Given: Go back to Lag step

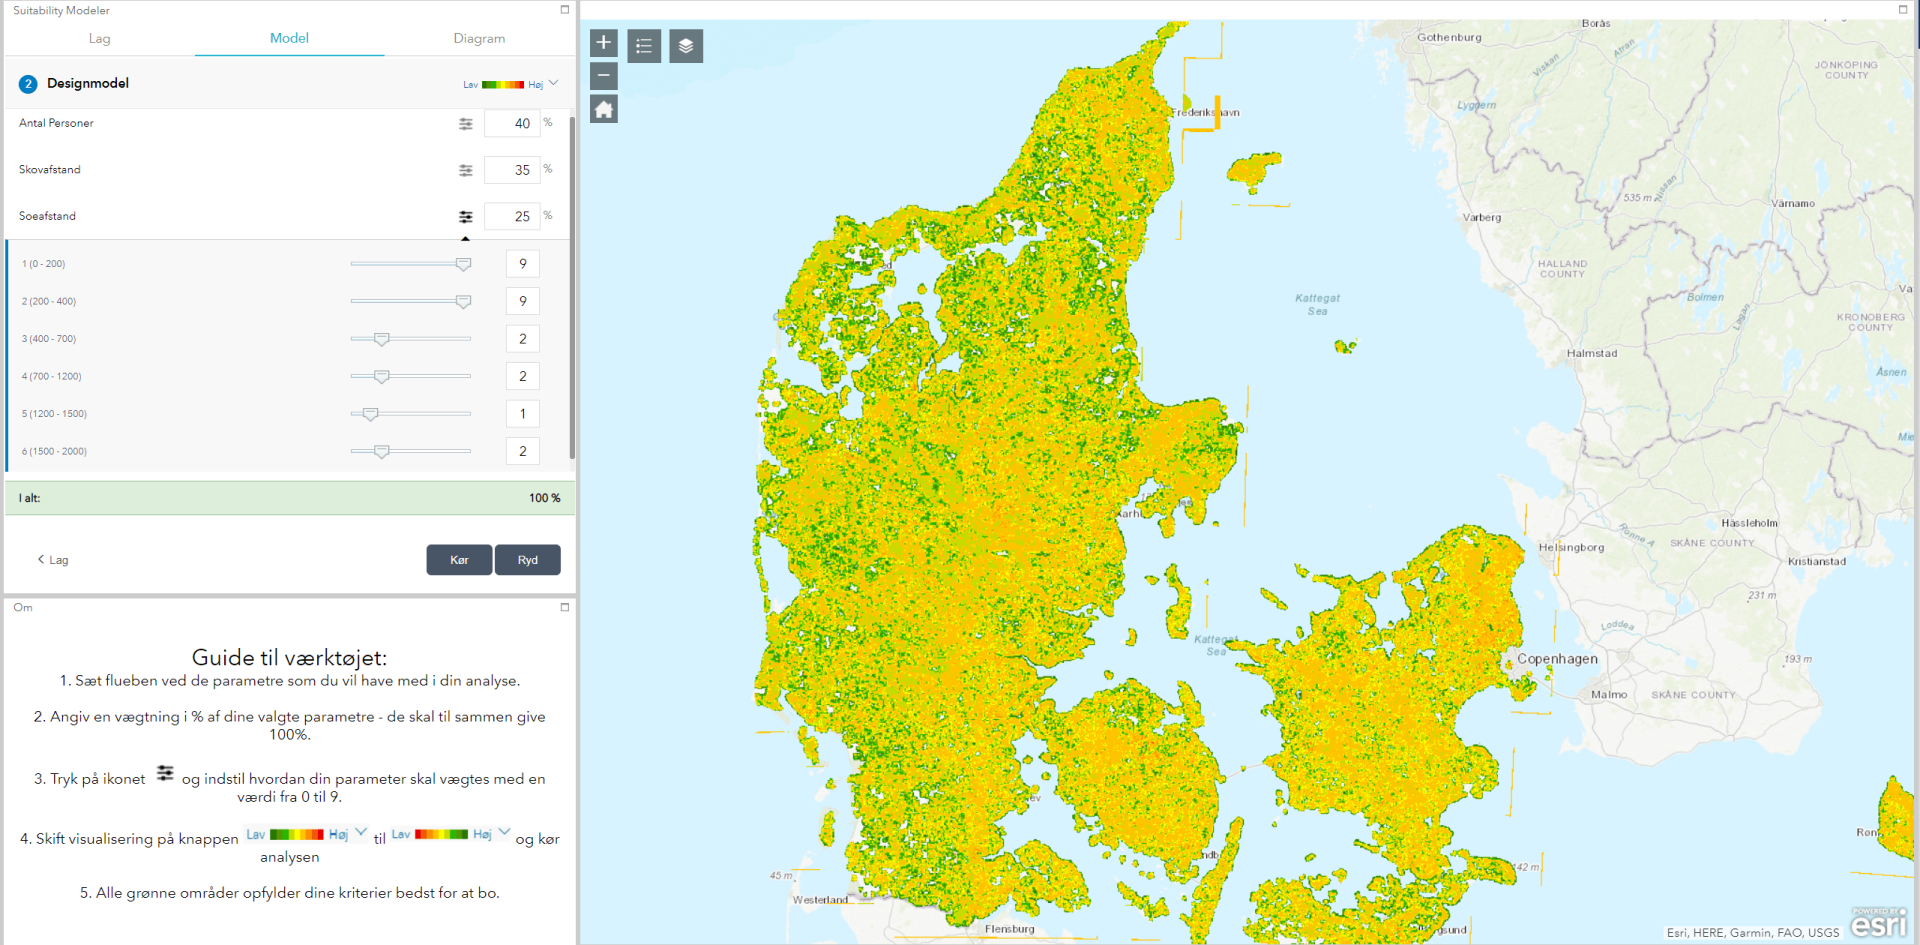Looking at the screenshot, I should (x=53, y=560).
